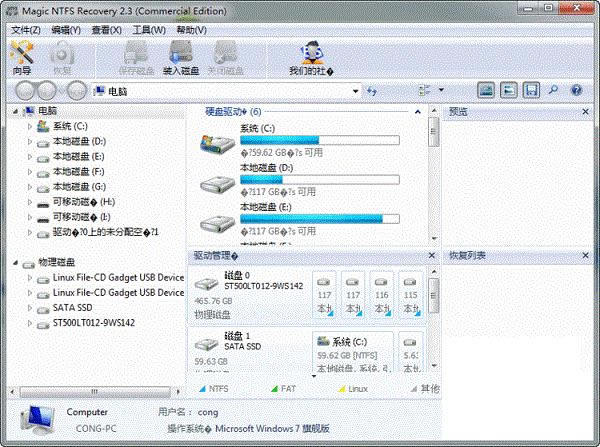The image size is (600, 447).
Task: Click the 本地磁盘 (D:) usage bar
Action: 320,179
